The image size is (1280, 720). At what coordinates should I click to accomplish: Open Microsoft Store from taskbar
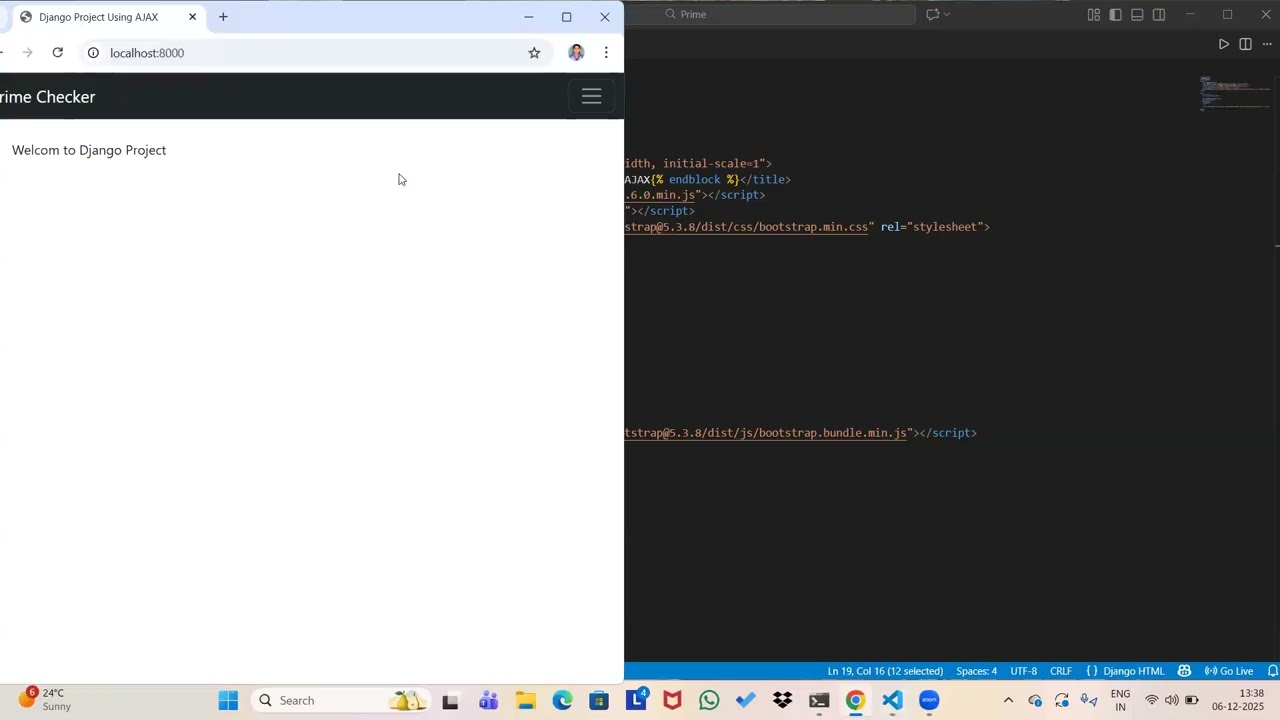pos(599,700)
